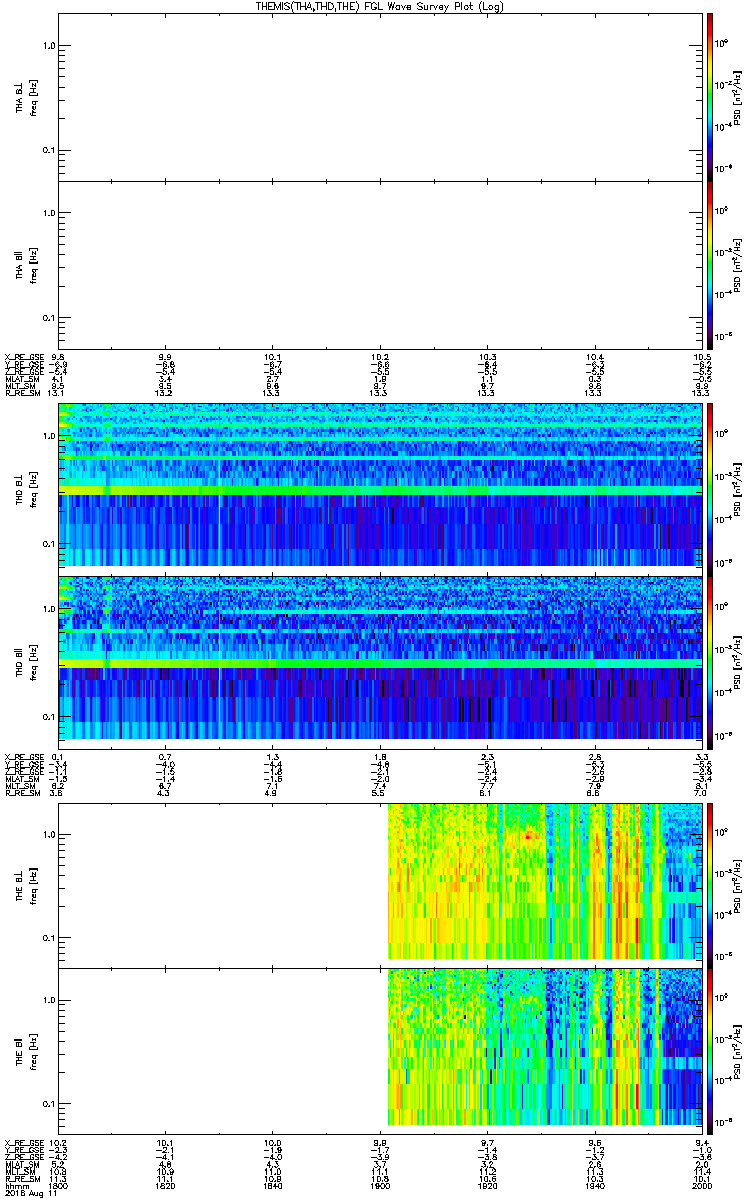Click the 0.1 frequency tick of the THD B-parallel panel

(48, 717)
